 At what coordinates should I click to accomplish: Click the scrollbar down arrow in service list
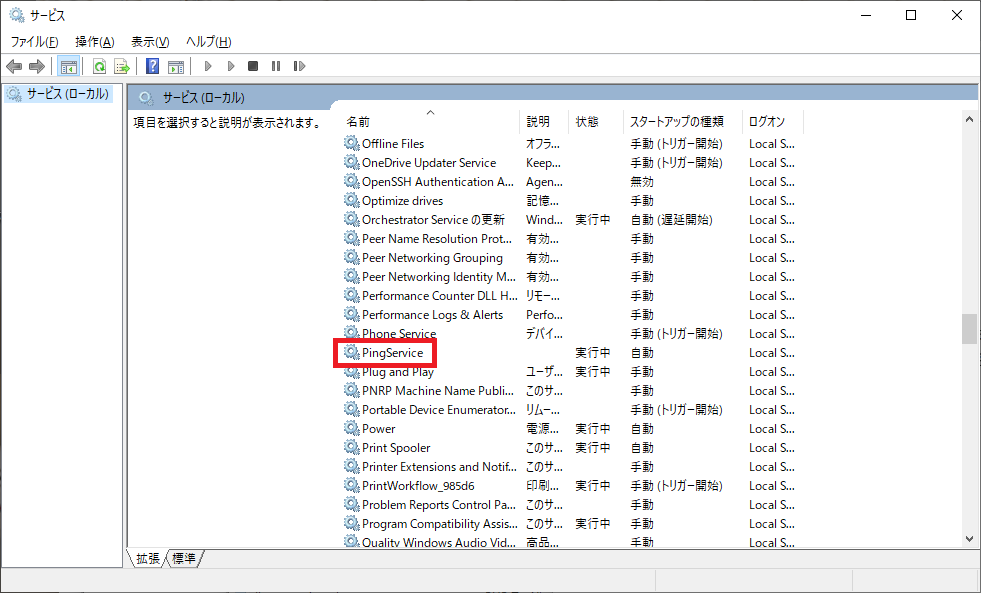tap(969, 538)
